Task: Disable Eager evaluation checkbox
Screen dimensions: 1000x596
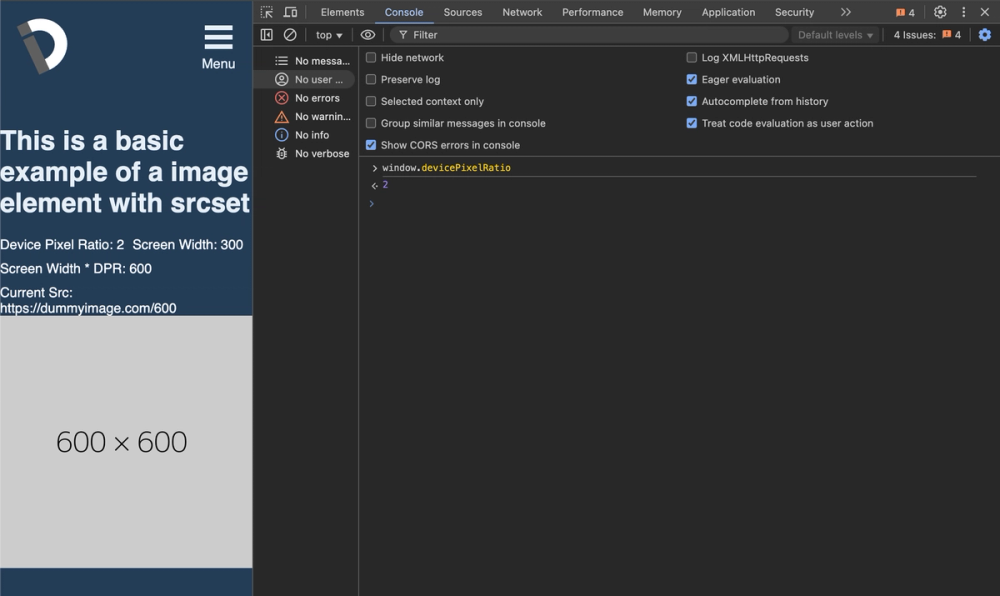Action: click(x=691, y=80)
